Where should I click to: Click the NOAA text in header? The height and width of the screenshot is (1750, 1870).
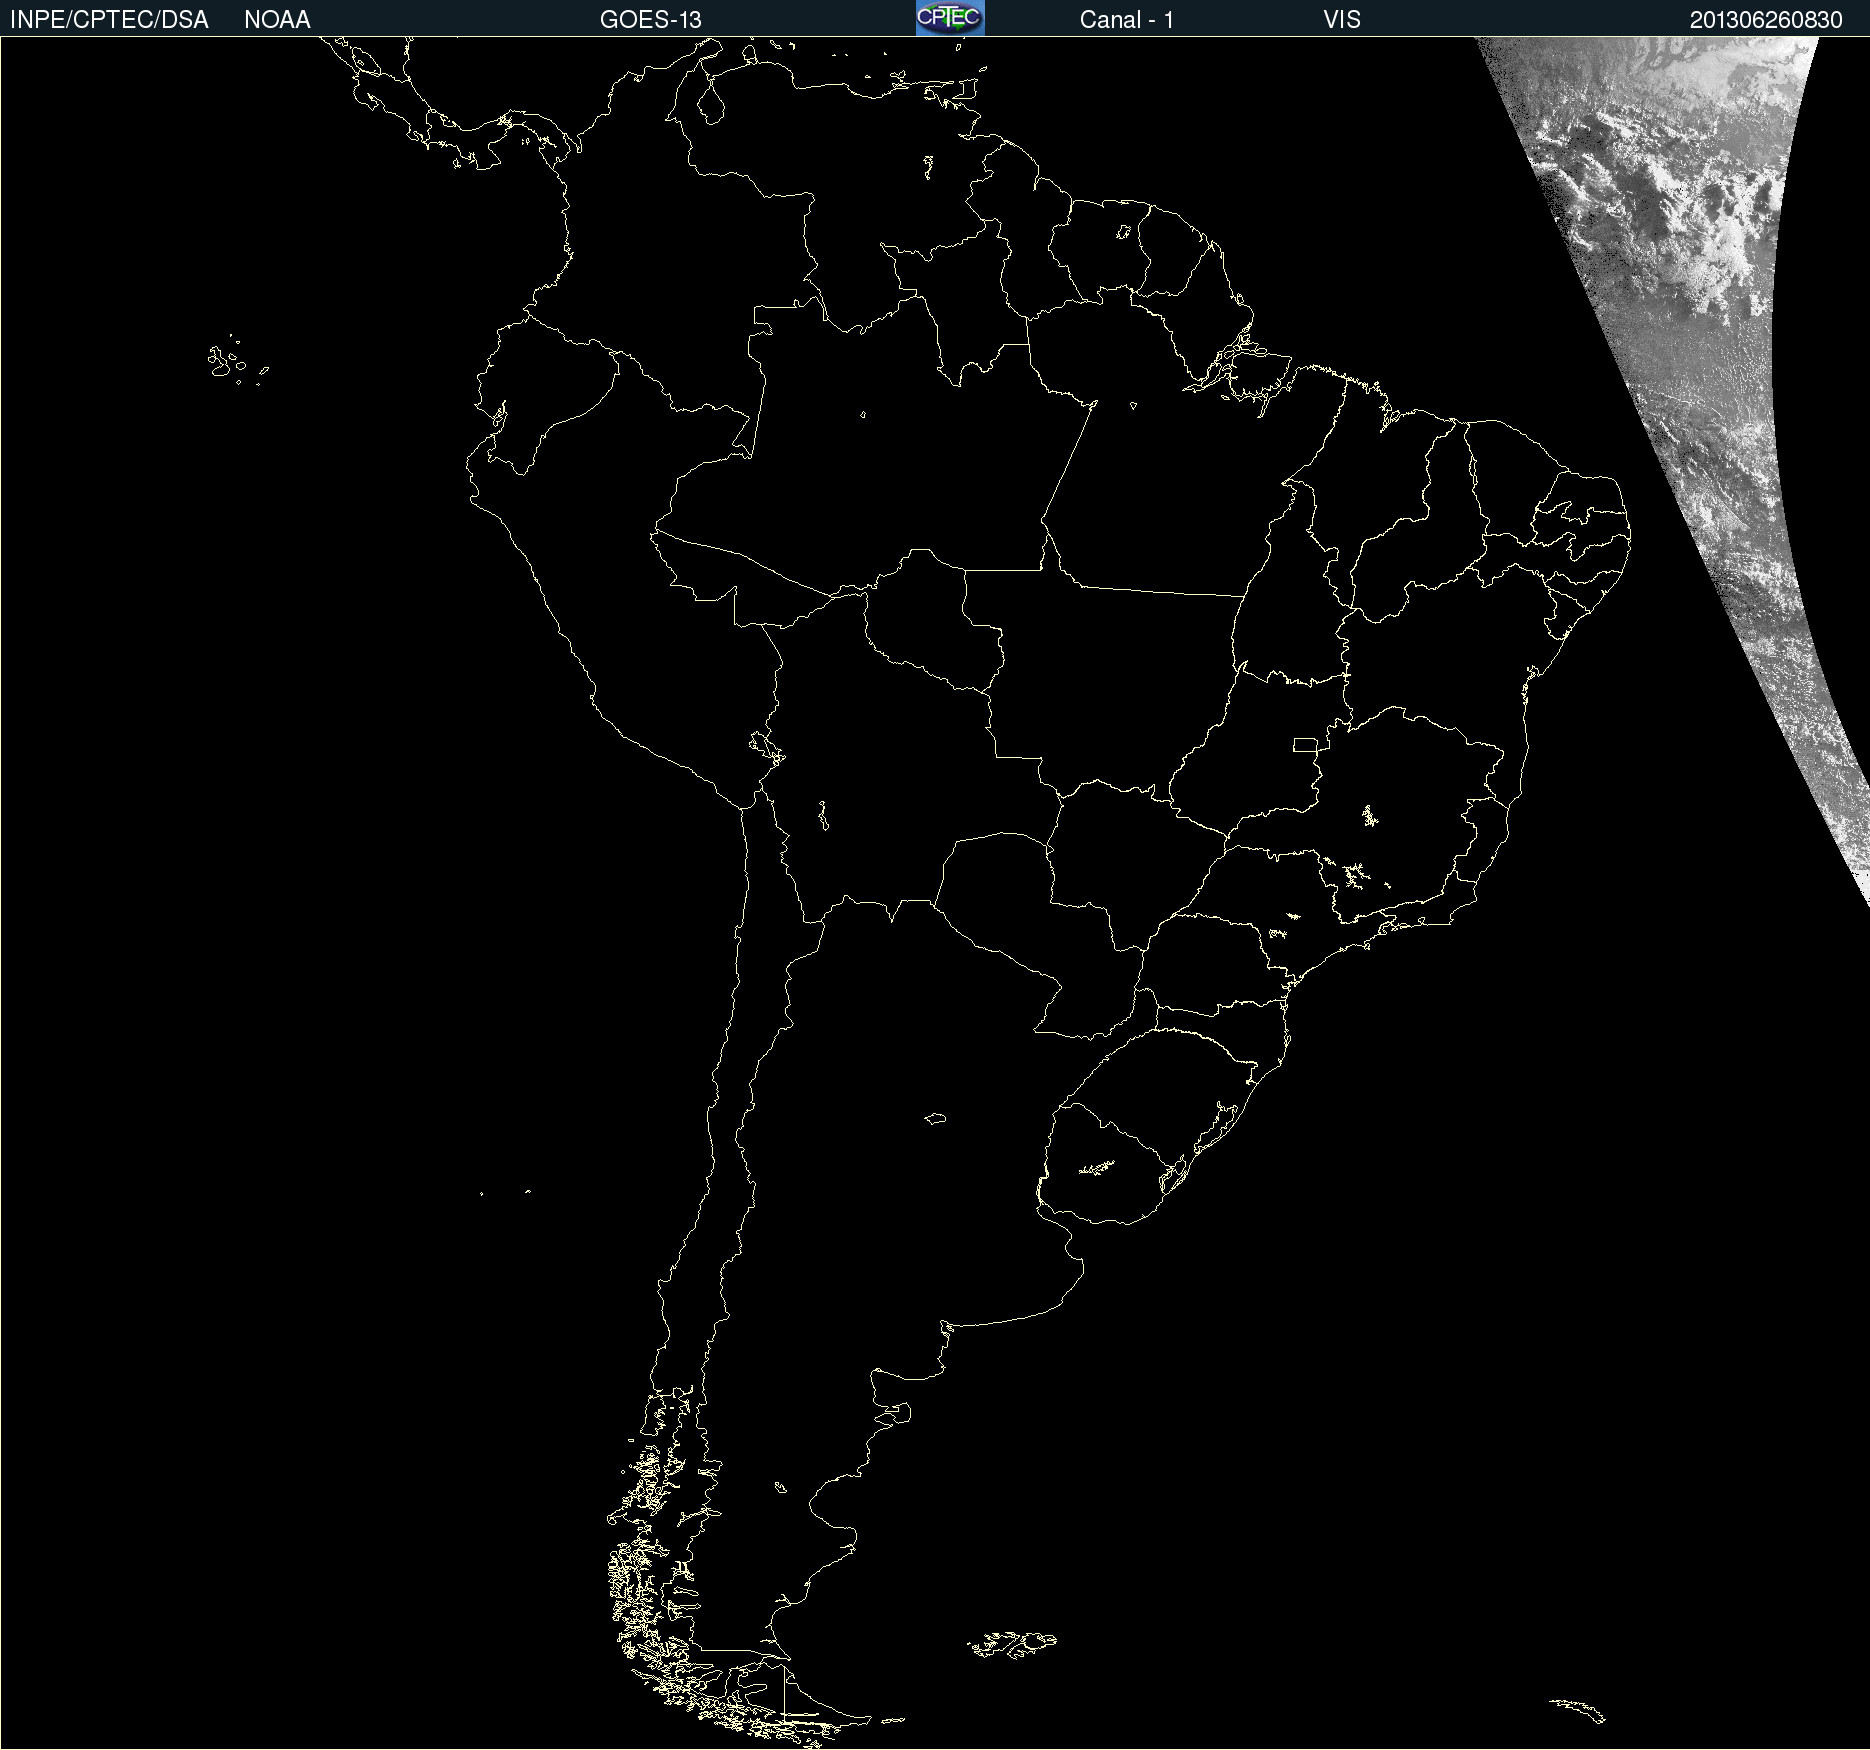tap(277, 20)
